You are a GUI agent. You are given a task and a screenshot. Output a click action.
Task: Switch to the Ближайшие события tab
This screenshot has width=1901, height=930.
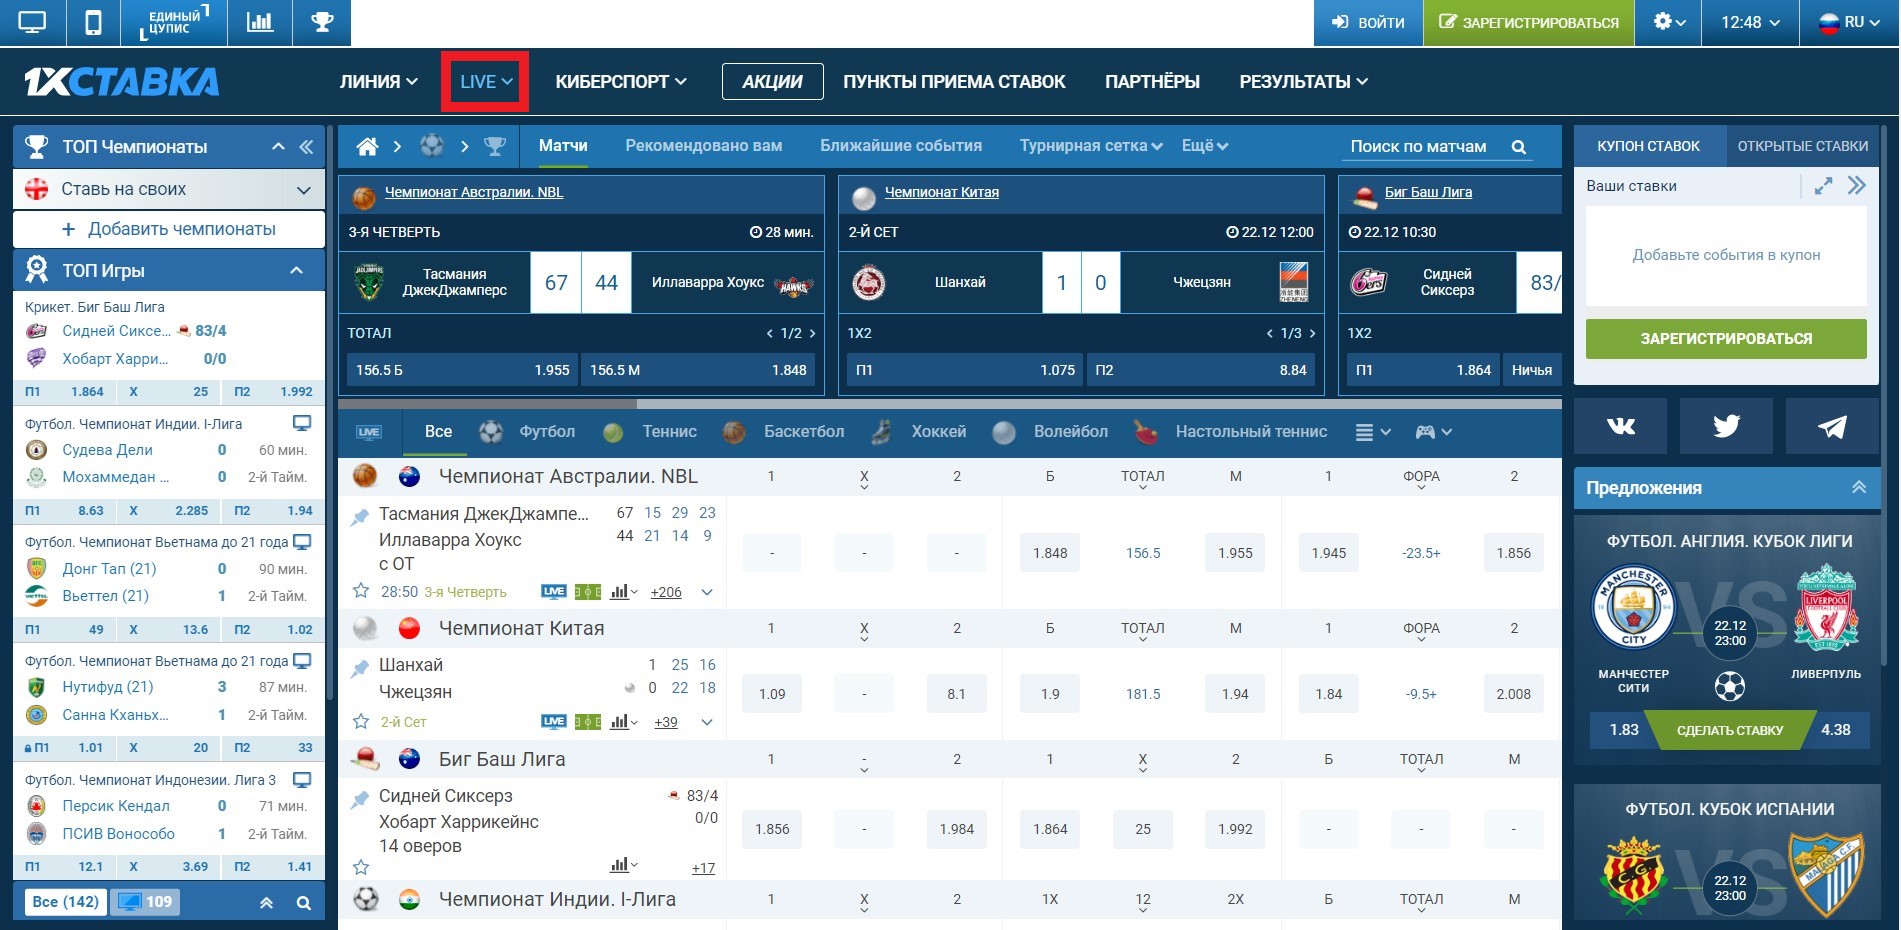pos(901,146)
